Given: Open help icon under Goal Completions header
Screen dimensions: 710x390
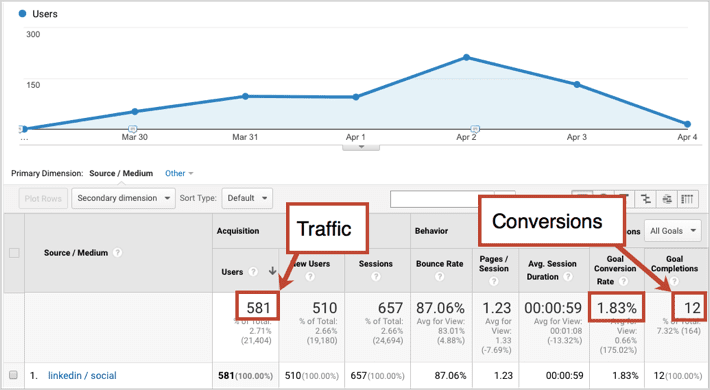Looking at the screenshot, I should tap(675, 281).
